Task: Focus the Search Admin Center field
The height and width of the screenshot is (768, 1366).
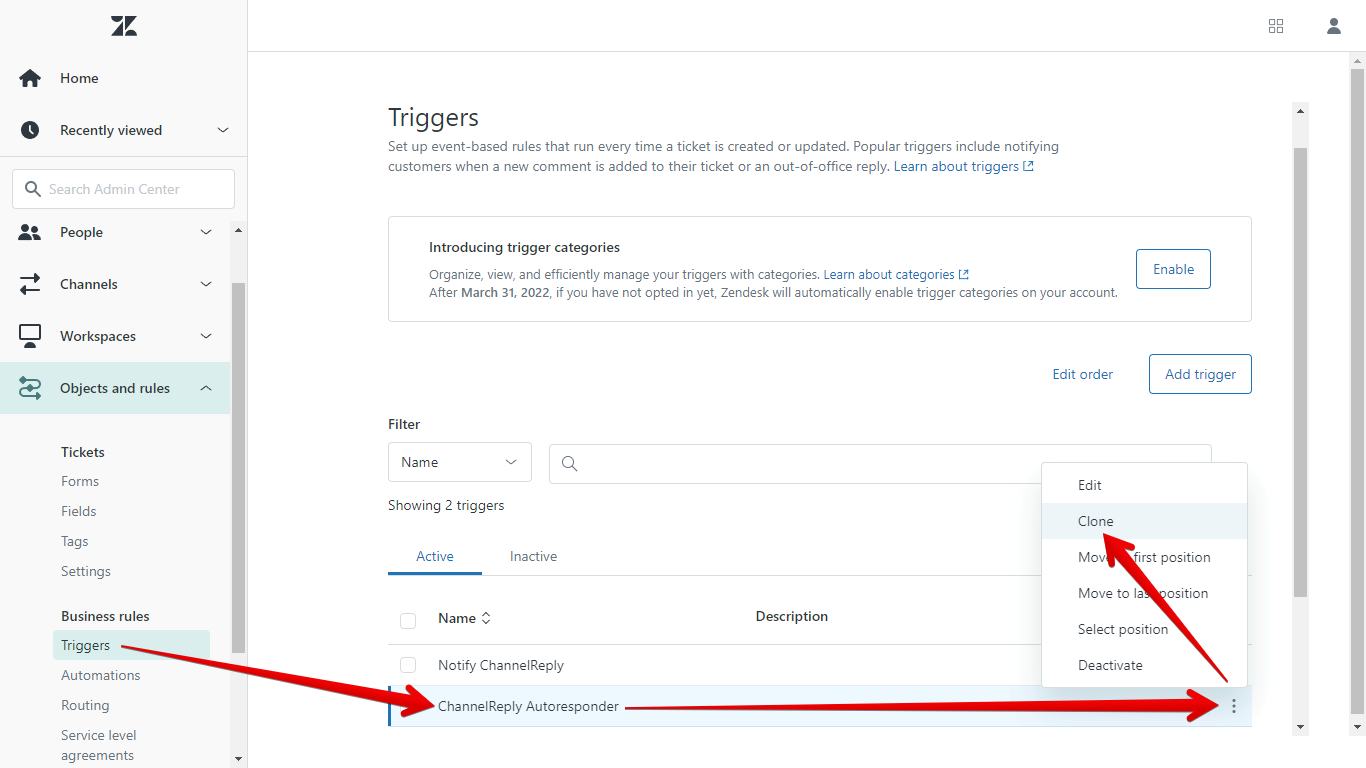Action: [x=124, y=189]
